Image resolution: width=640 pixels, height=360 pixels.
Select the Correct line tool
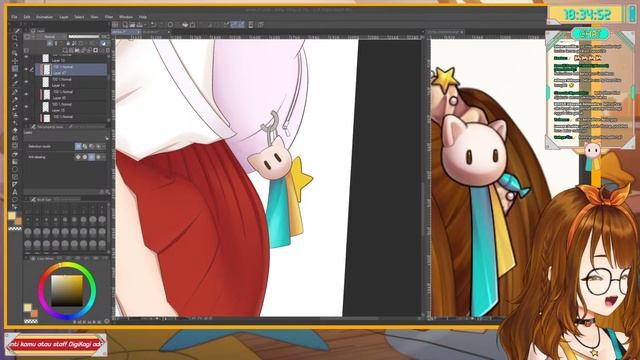[x=15, y=207]
